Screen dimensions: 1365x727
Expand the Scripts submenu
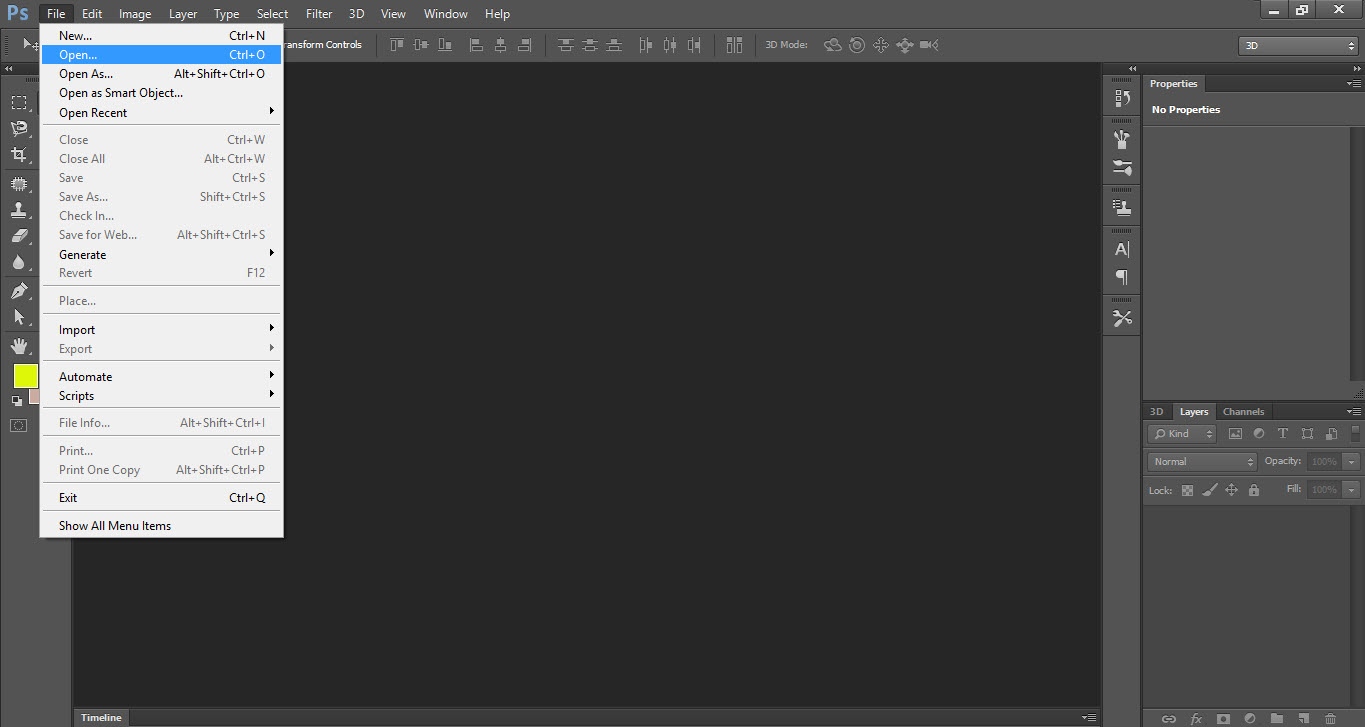click(162, 396)
